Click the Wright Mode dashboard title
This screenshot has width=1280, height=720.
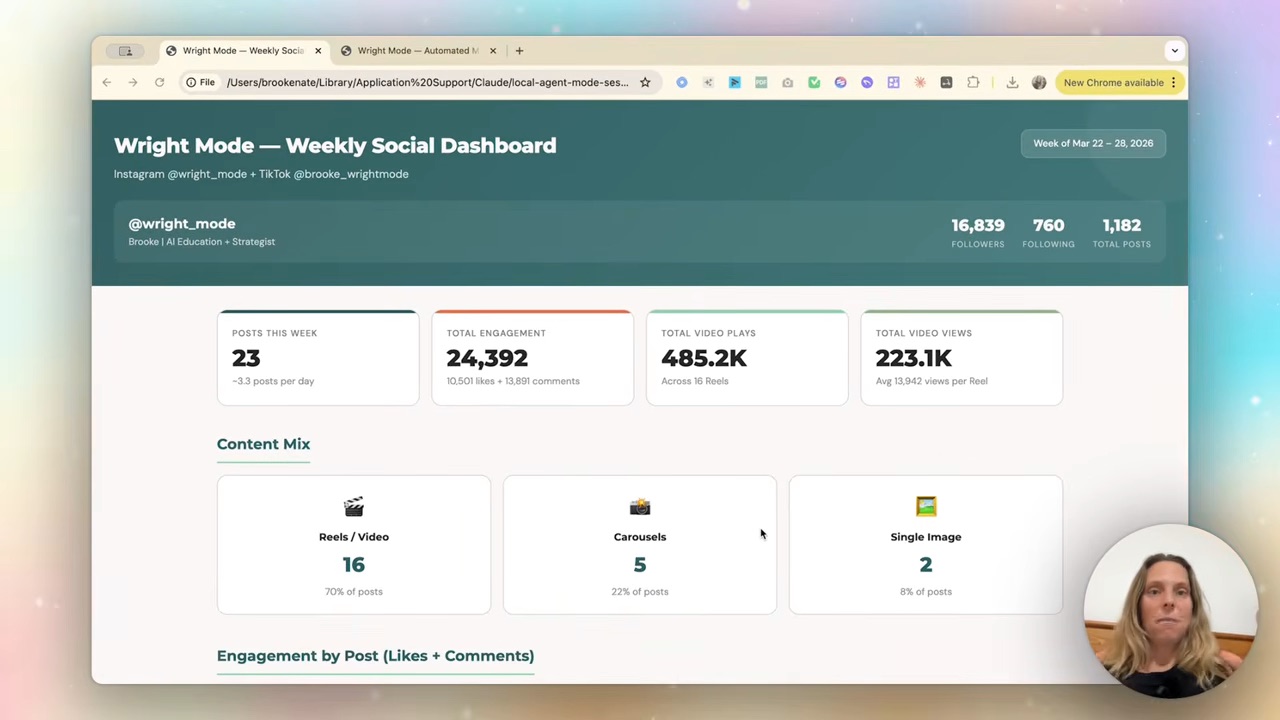[x=335, y=145]
